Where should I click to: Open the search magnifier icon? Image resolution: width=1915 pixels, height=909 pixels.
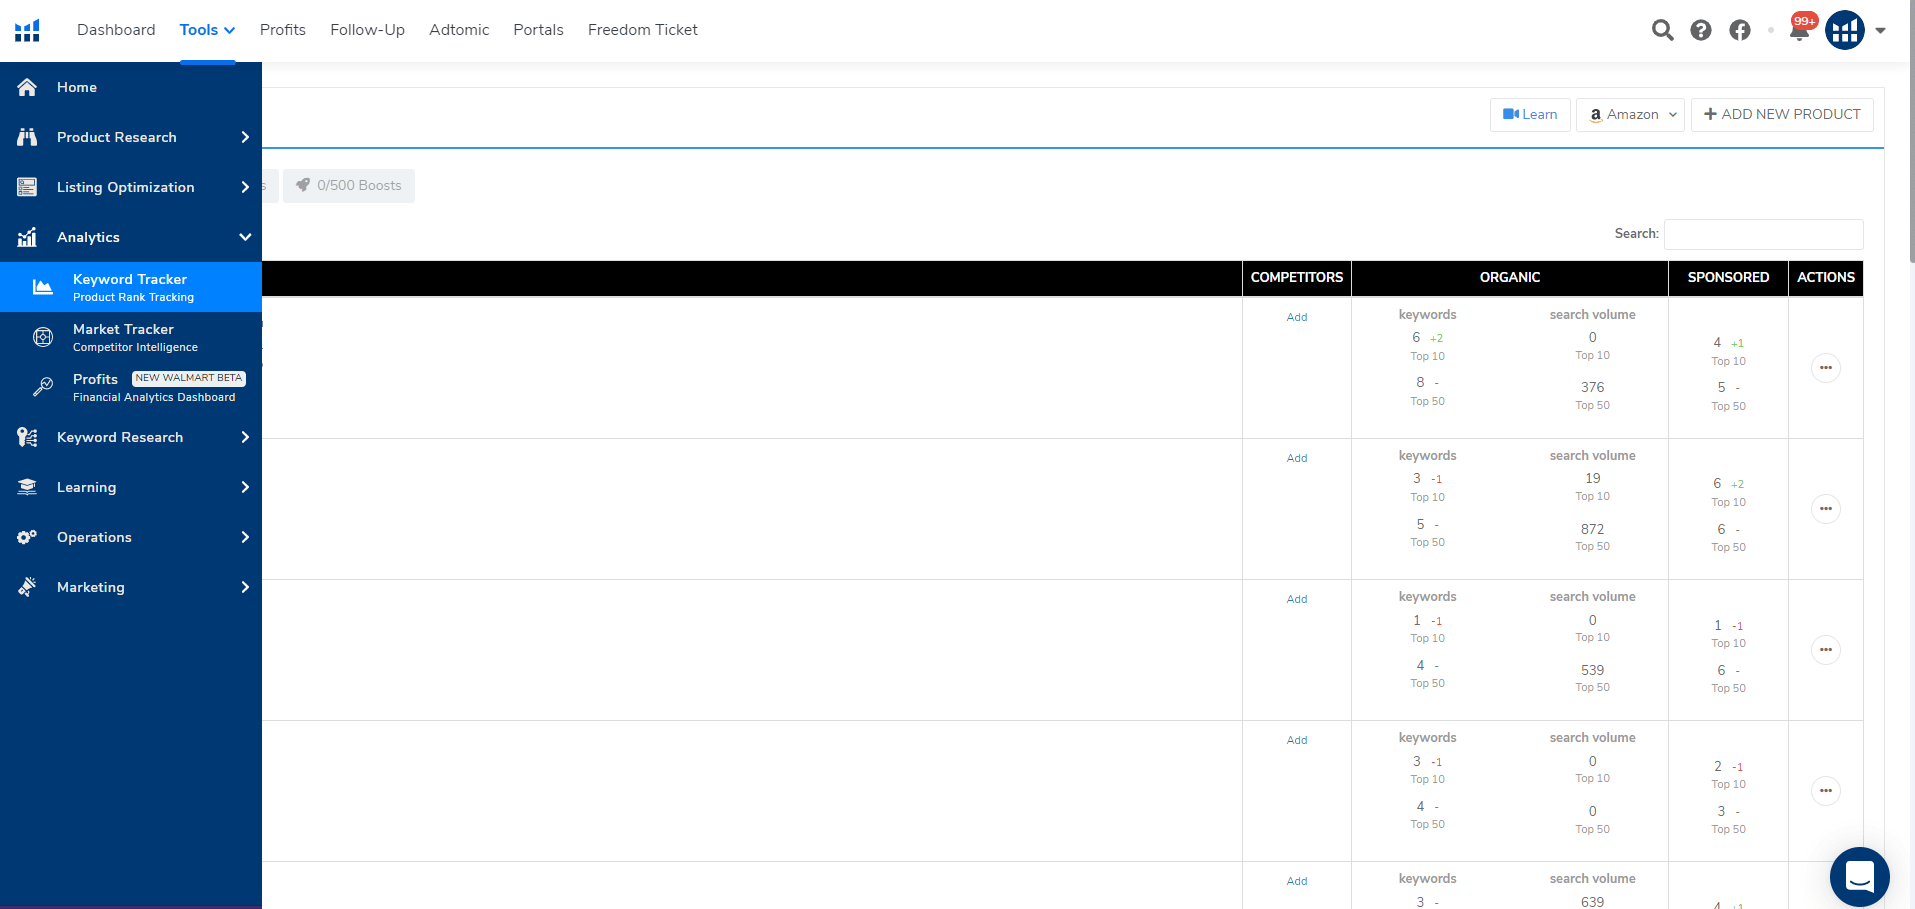pyautogui.click(x=1662, y=30)
